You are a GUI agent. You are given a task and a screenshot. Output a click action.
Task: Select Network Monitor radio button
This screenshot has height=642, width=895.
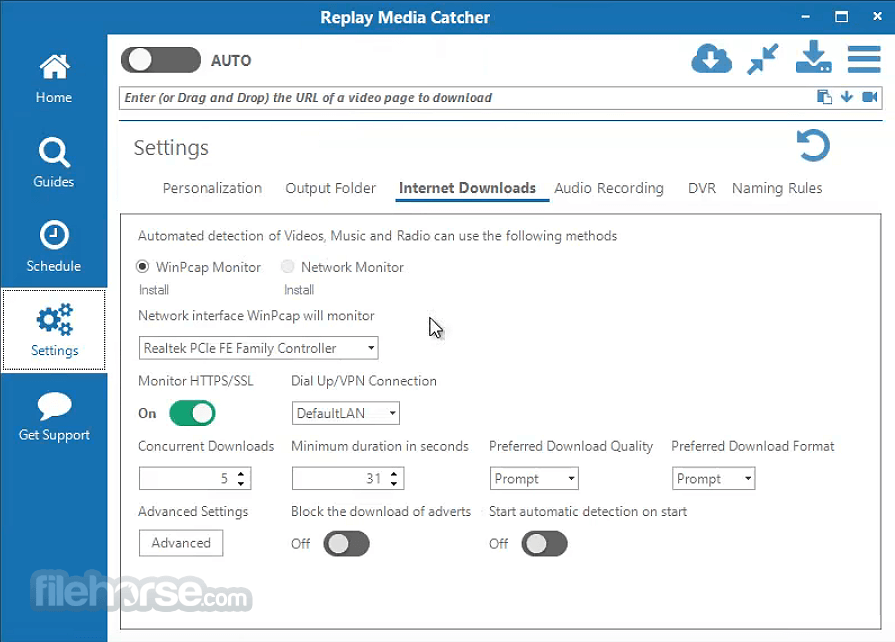tap(288, 267)
